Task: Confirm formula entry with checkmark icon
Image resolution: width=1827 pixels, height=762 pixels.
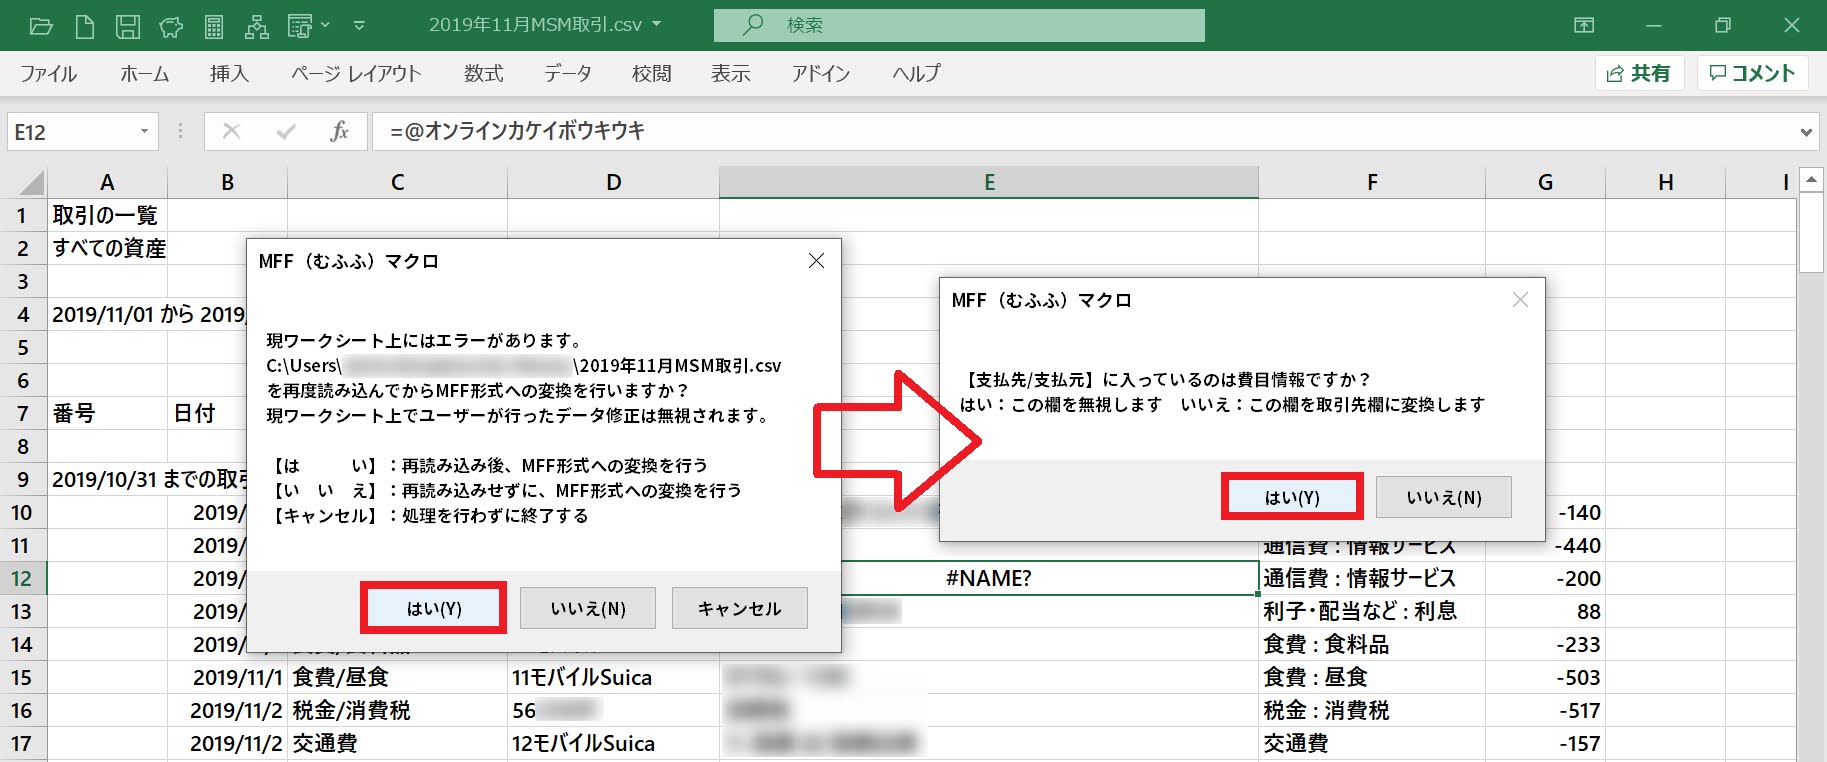Action: 286,131
